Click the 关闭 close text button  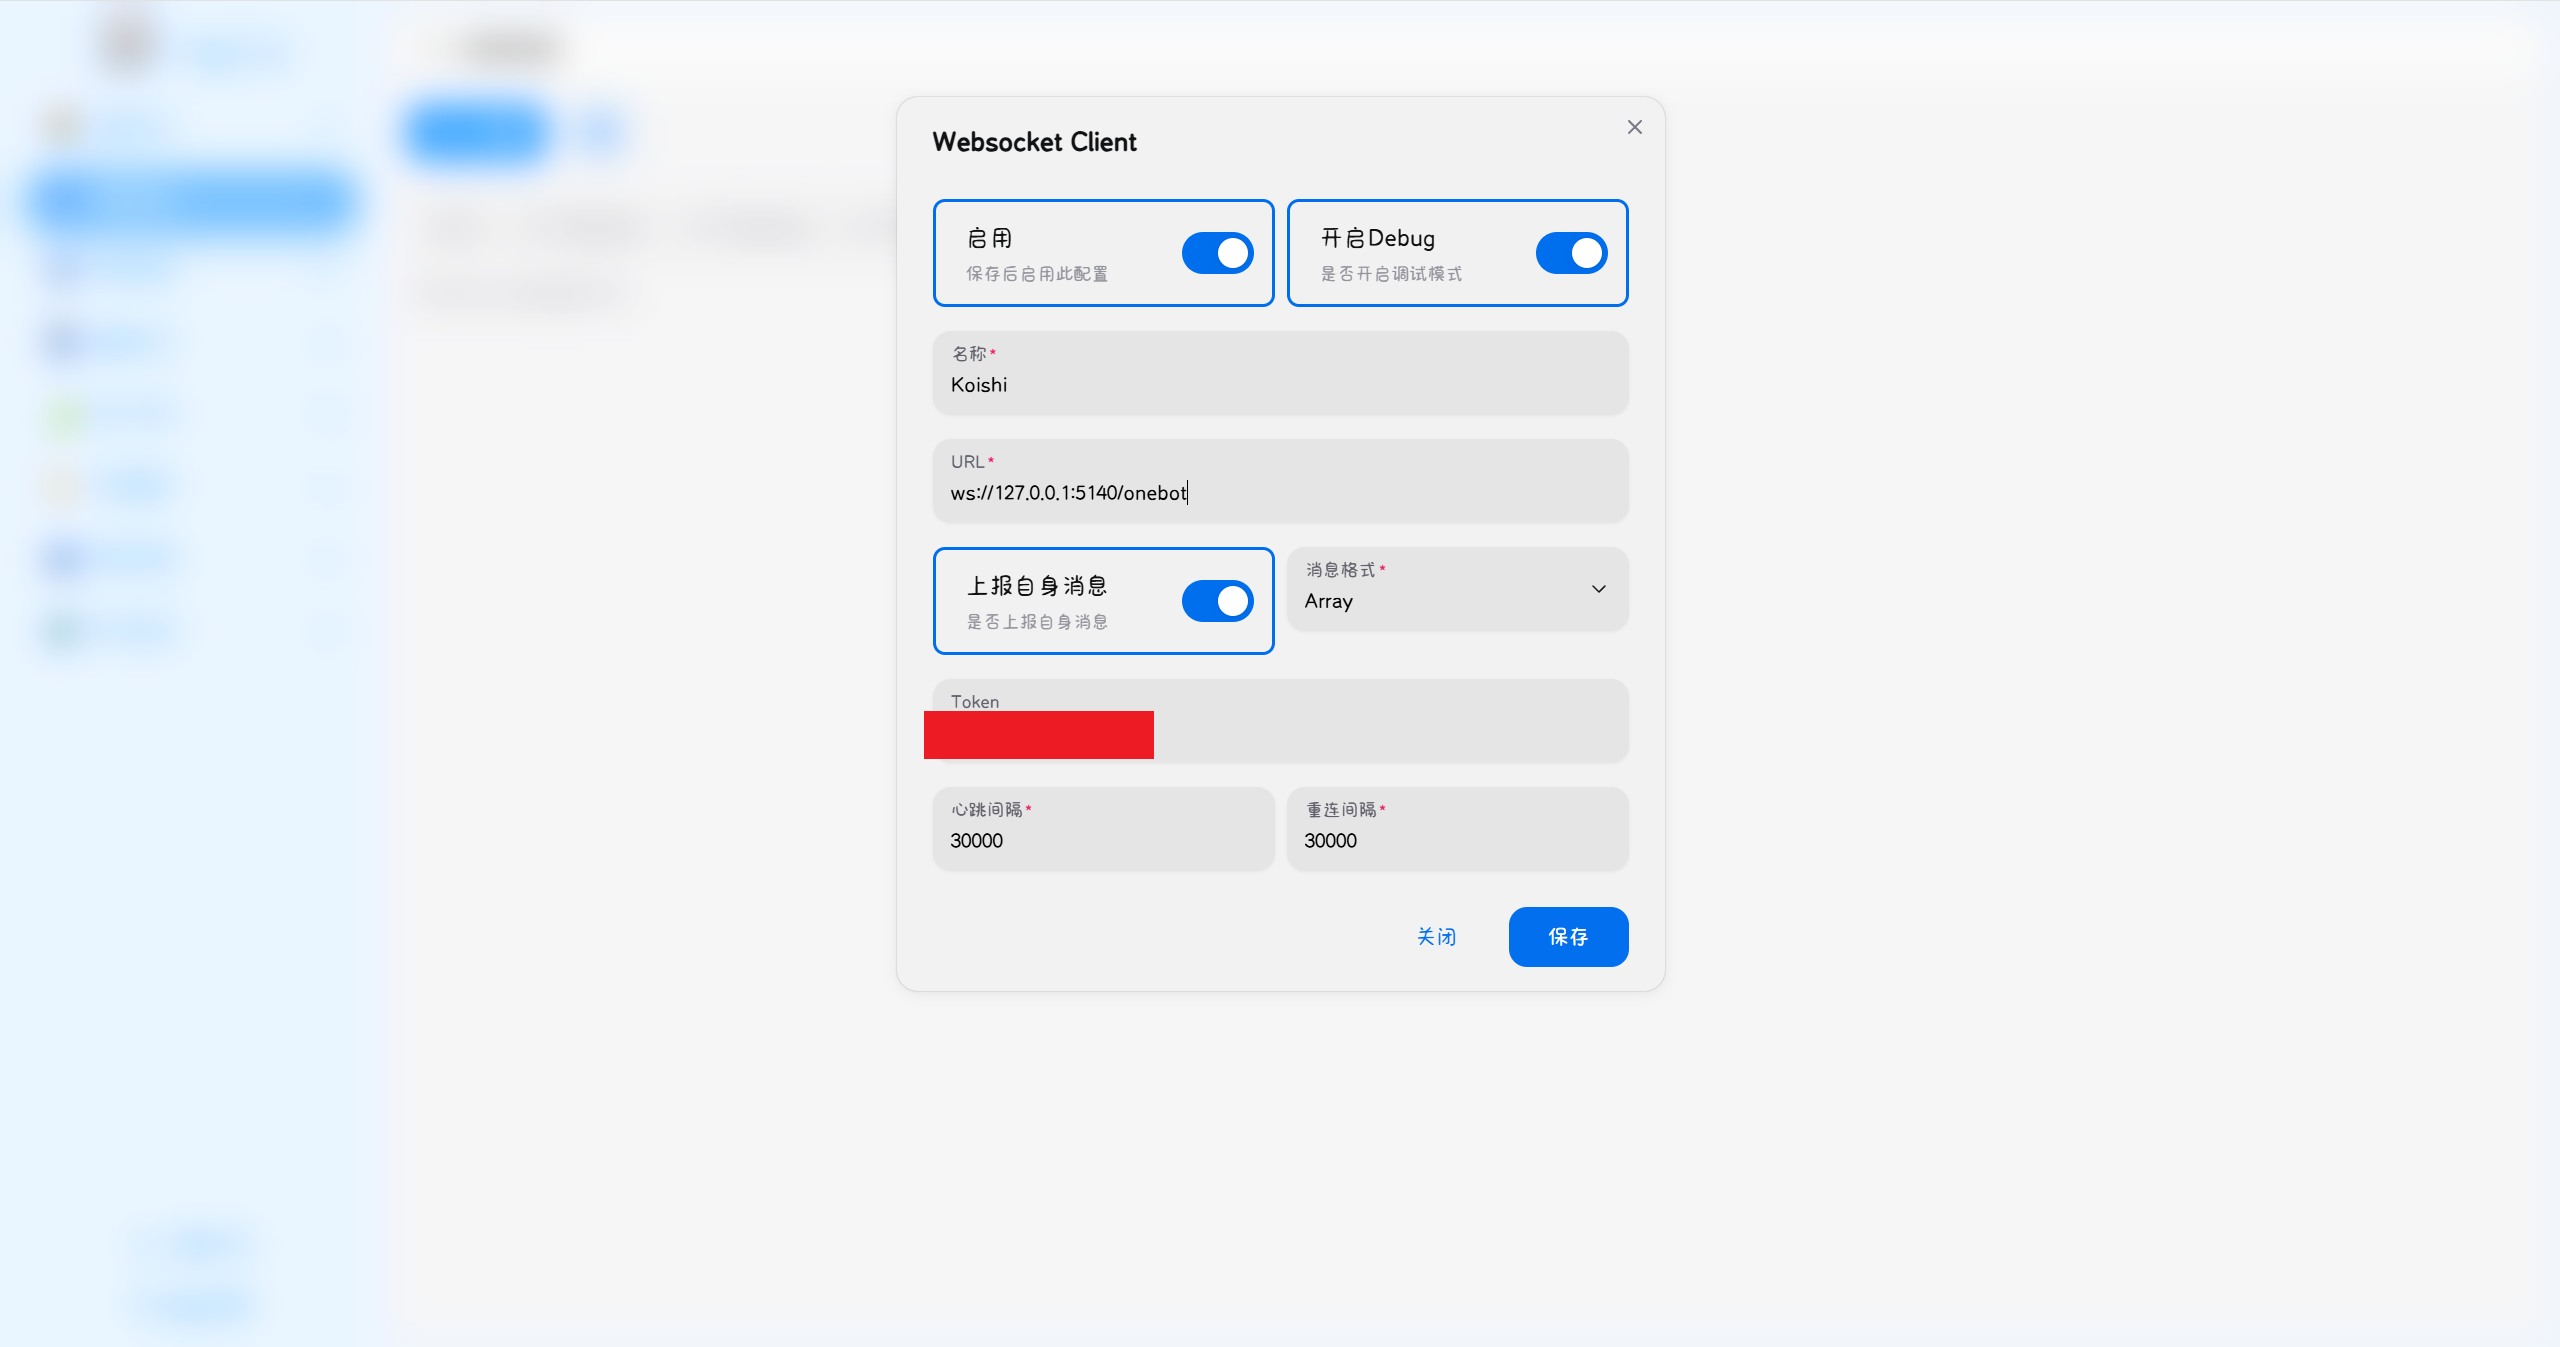(x=1436, y=937)
